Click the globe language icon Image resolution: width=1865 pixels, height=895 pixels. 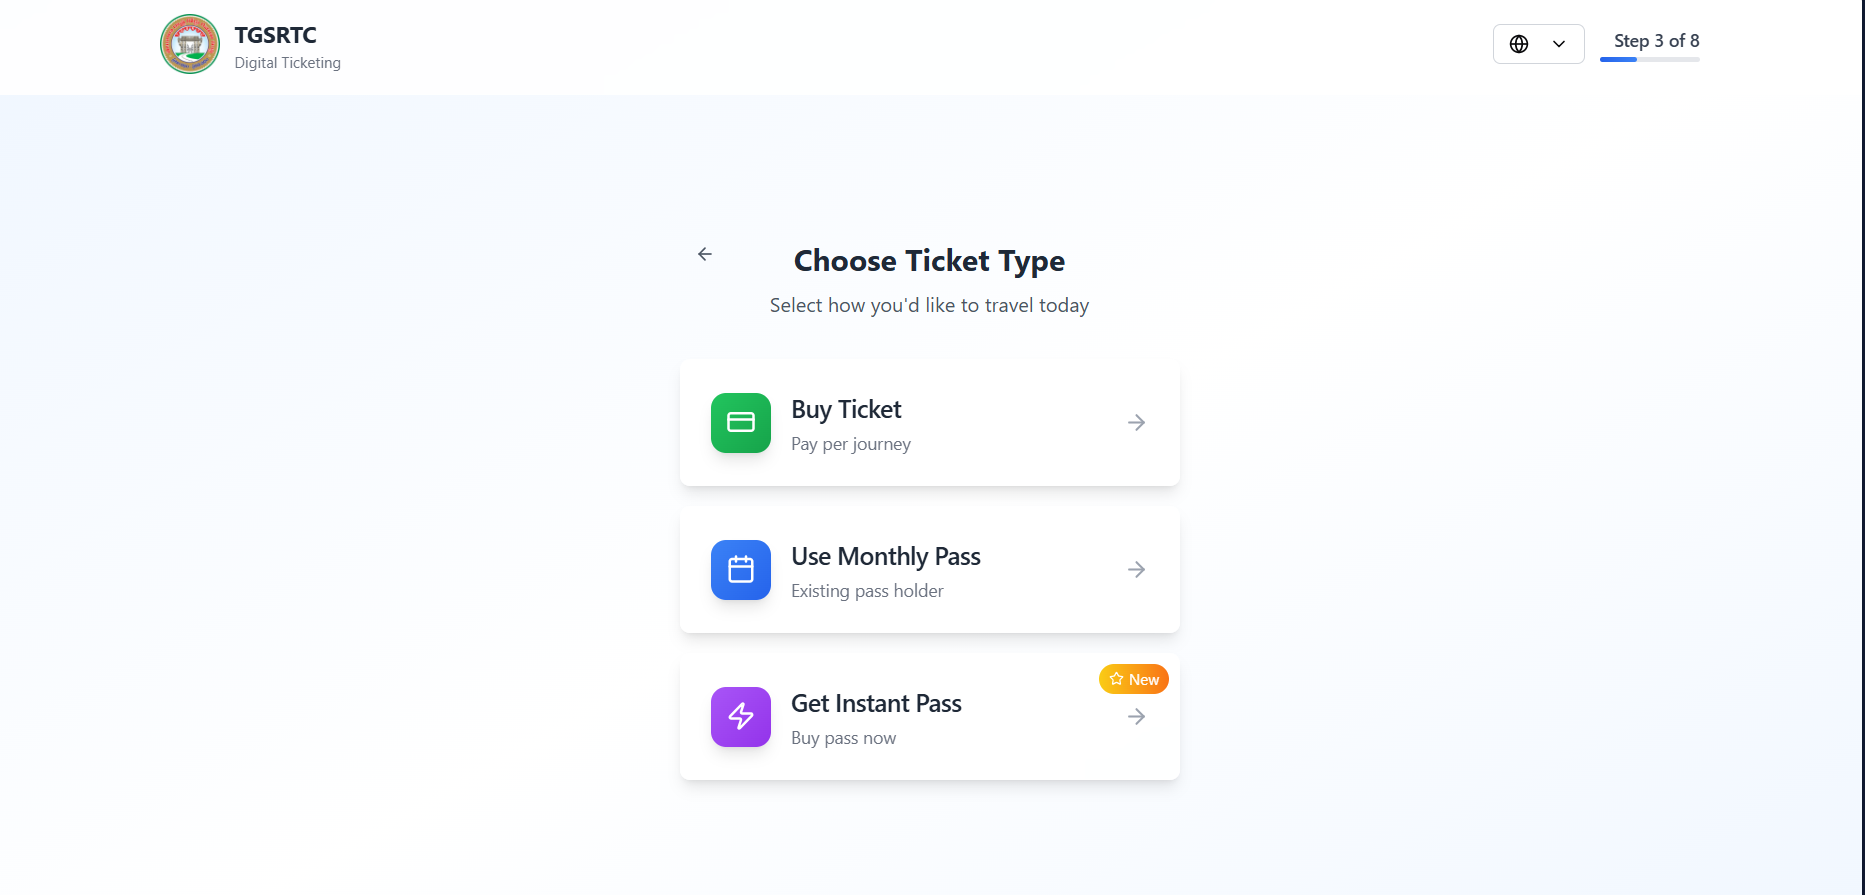pos(1517,43)
